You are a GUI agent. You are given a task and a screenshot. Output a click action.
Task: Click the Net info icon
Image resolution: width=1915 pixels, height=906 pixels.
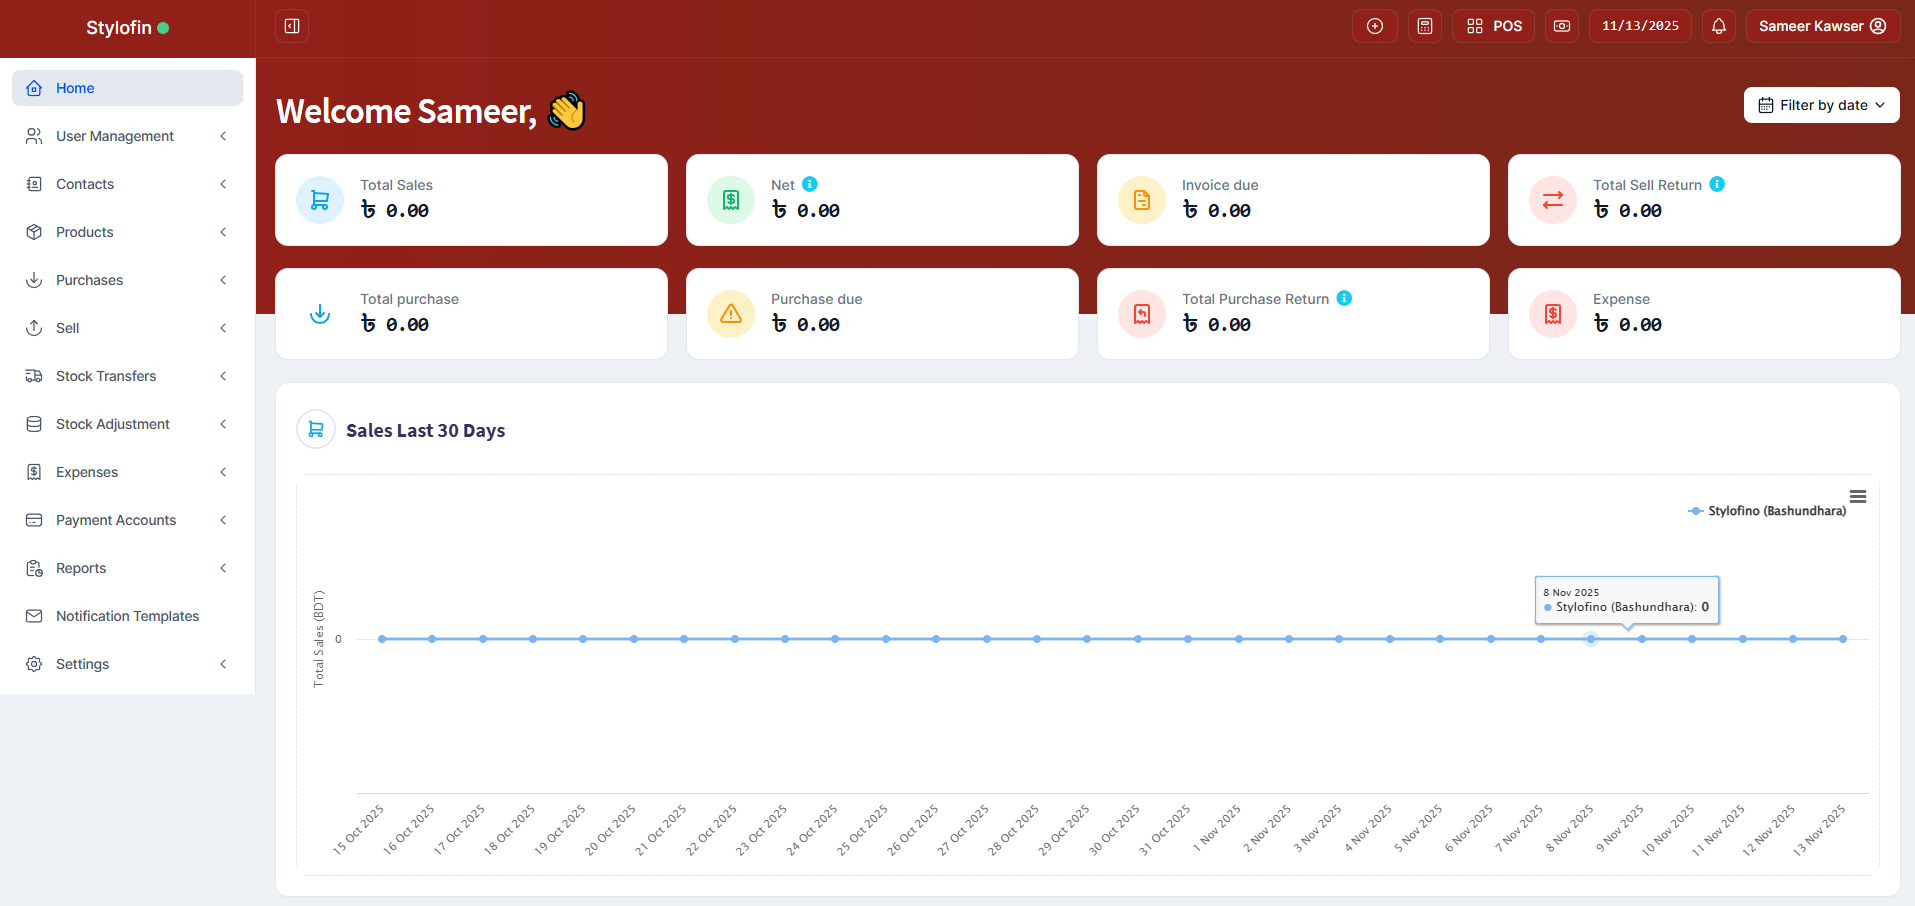pos(810,184)
